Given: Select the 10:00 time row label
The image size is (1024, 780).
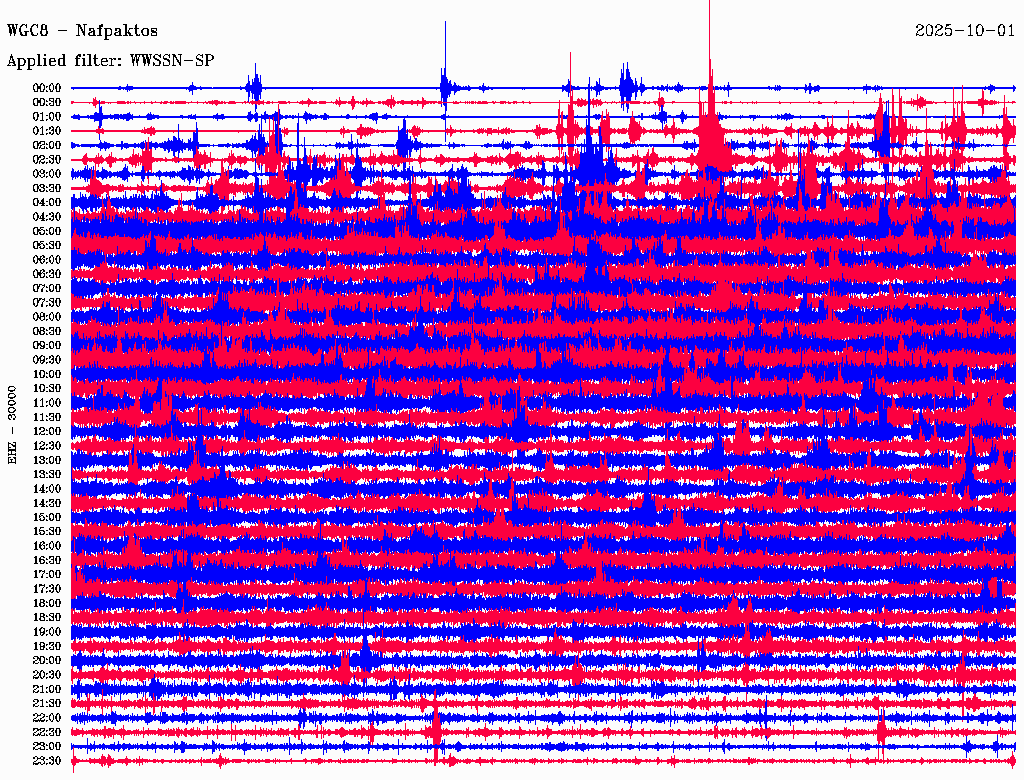Looking at the screenshot, I should coord(47,374).
